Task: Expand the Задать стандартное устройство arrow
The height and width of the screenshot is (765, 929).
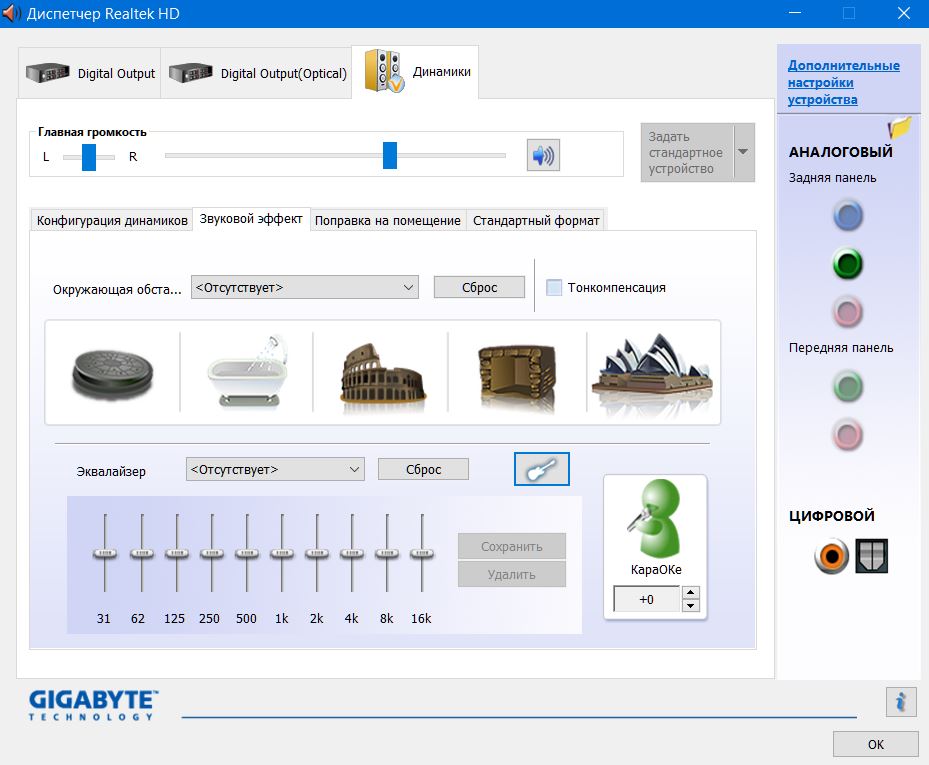Action: click(x=743, y=152)
